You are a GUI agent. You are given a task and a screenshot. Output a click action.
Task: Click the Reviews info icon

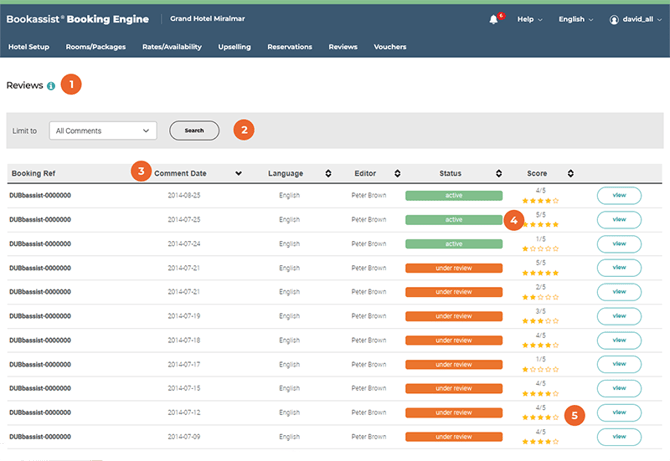51,86
